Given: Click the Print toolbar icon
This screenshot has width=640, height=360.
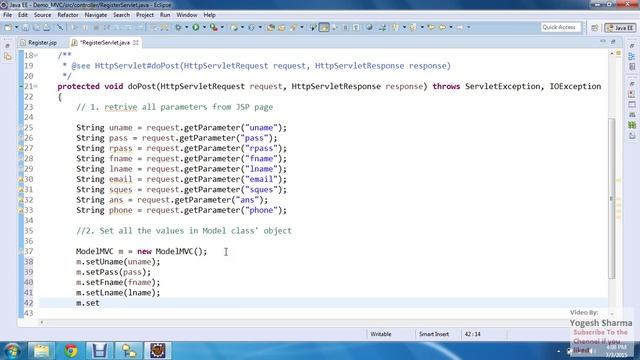Looking at the screenshot, I should click(47, 27).
